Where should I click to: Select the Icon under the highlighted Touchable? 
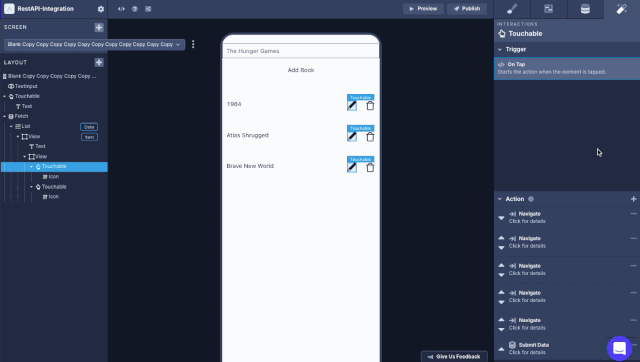coord(53,177)
